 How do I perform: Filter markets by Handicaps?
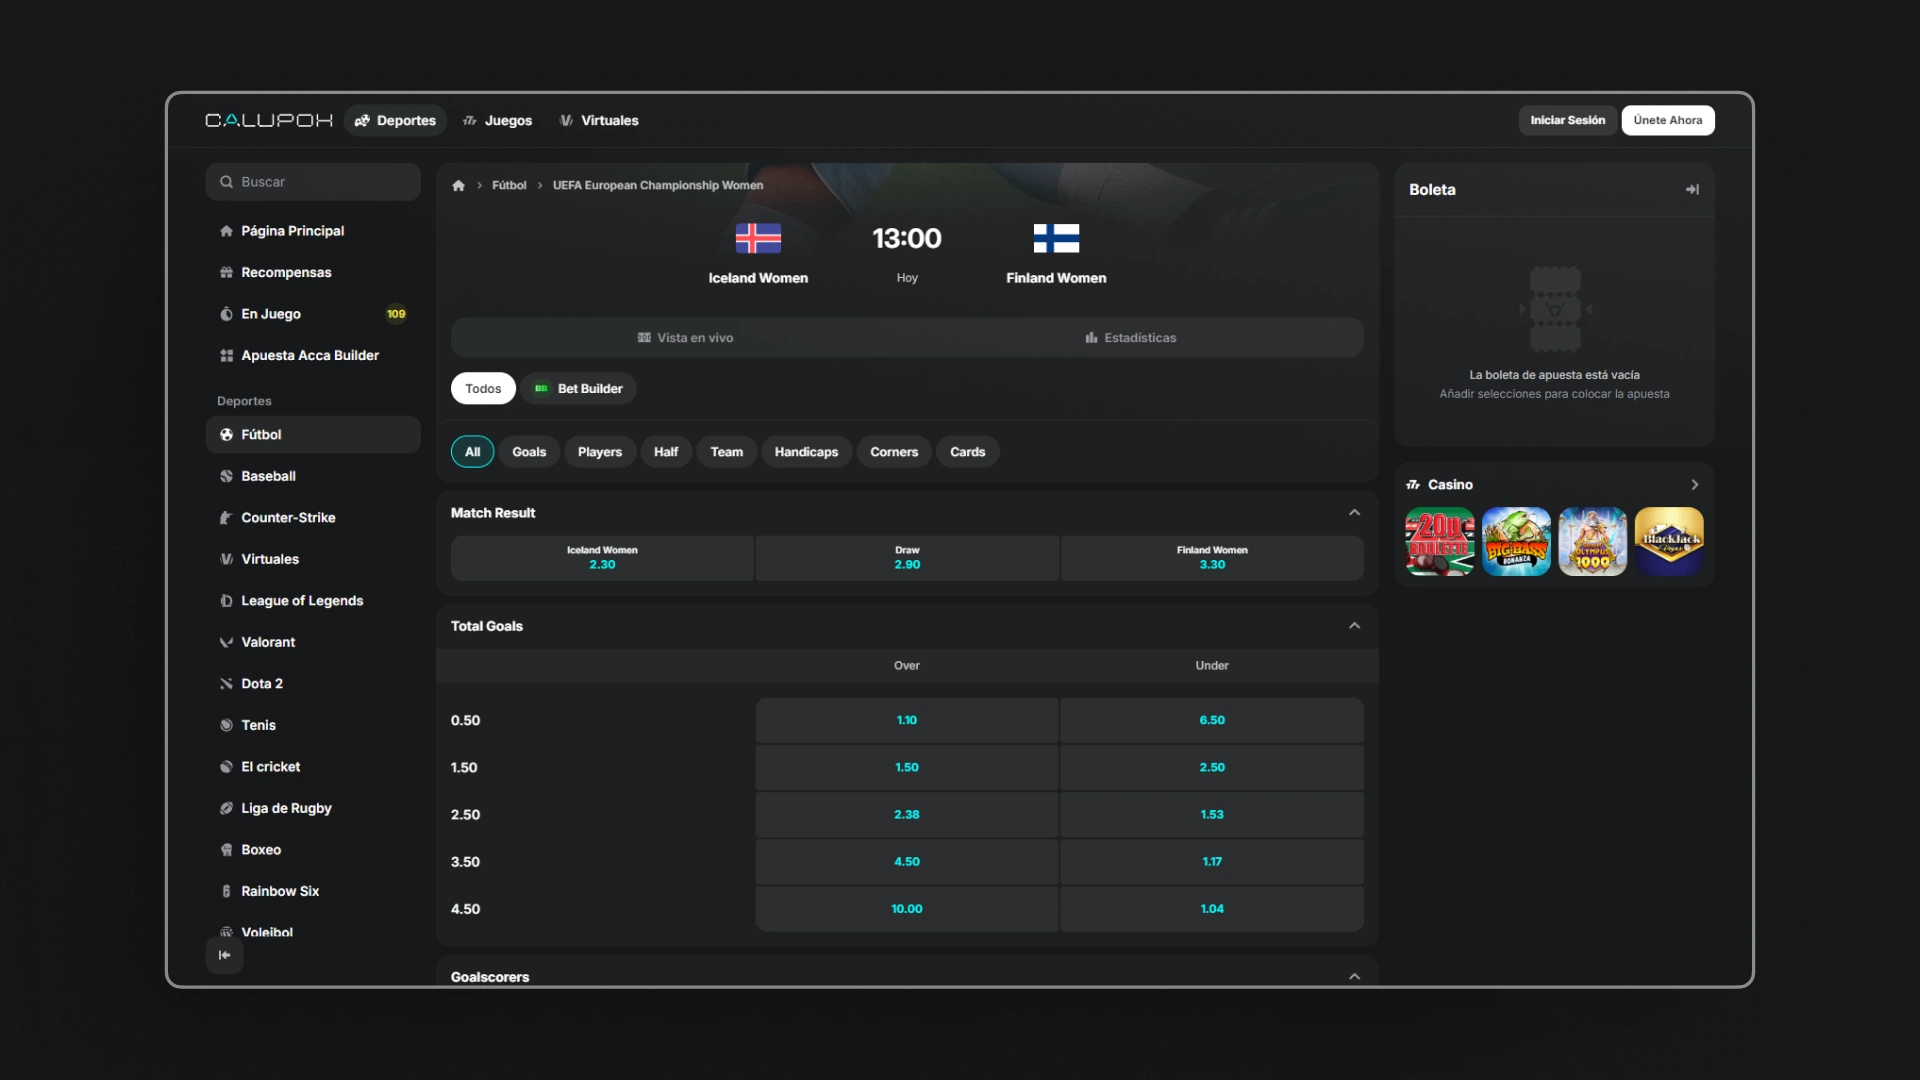click(806, 452)
